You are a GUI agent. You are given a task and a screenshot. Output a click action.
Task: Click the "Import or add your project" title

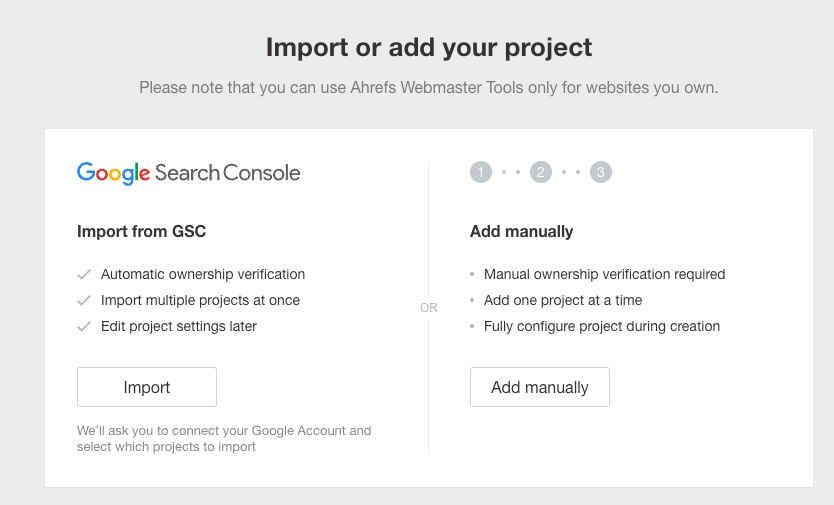(x=429, y=47)
